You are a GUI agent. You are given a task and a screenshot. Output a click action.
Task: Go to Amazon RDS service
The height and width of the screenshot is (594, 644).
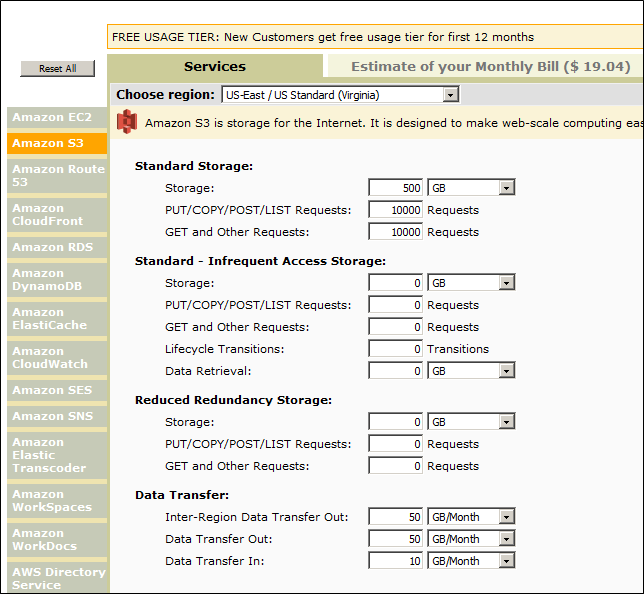pos(57,247)
